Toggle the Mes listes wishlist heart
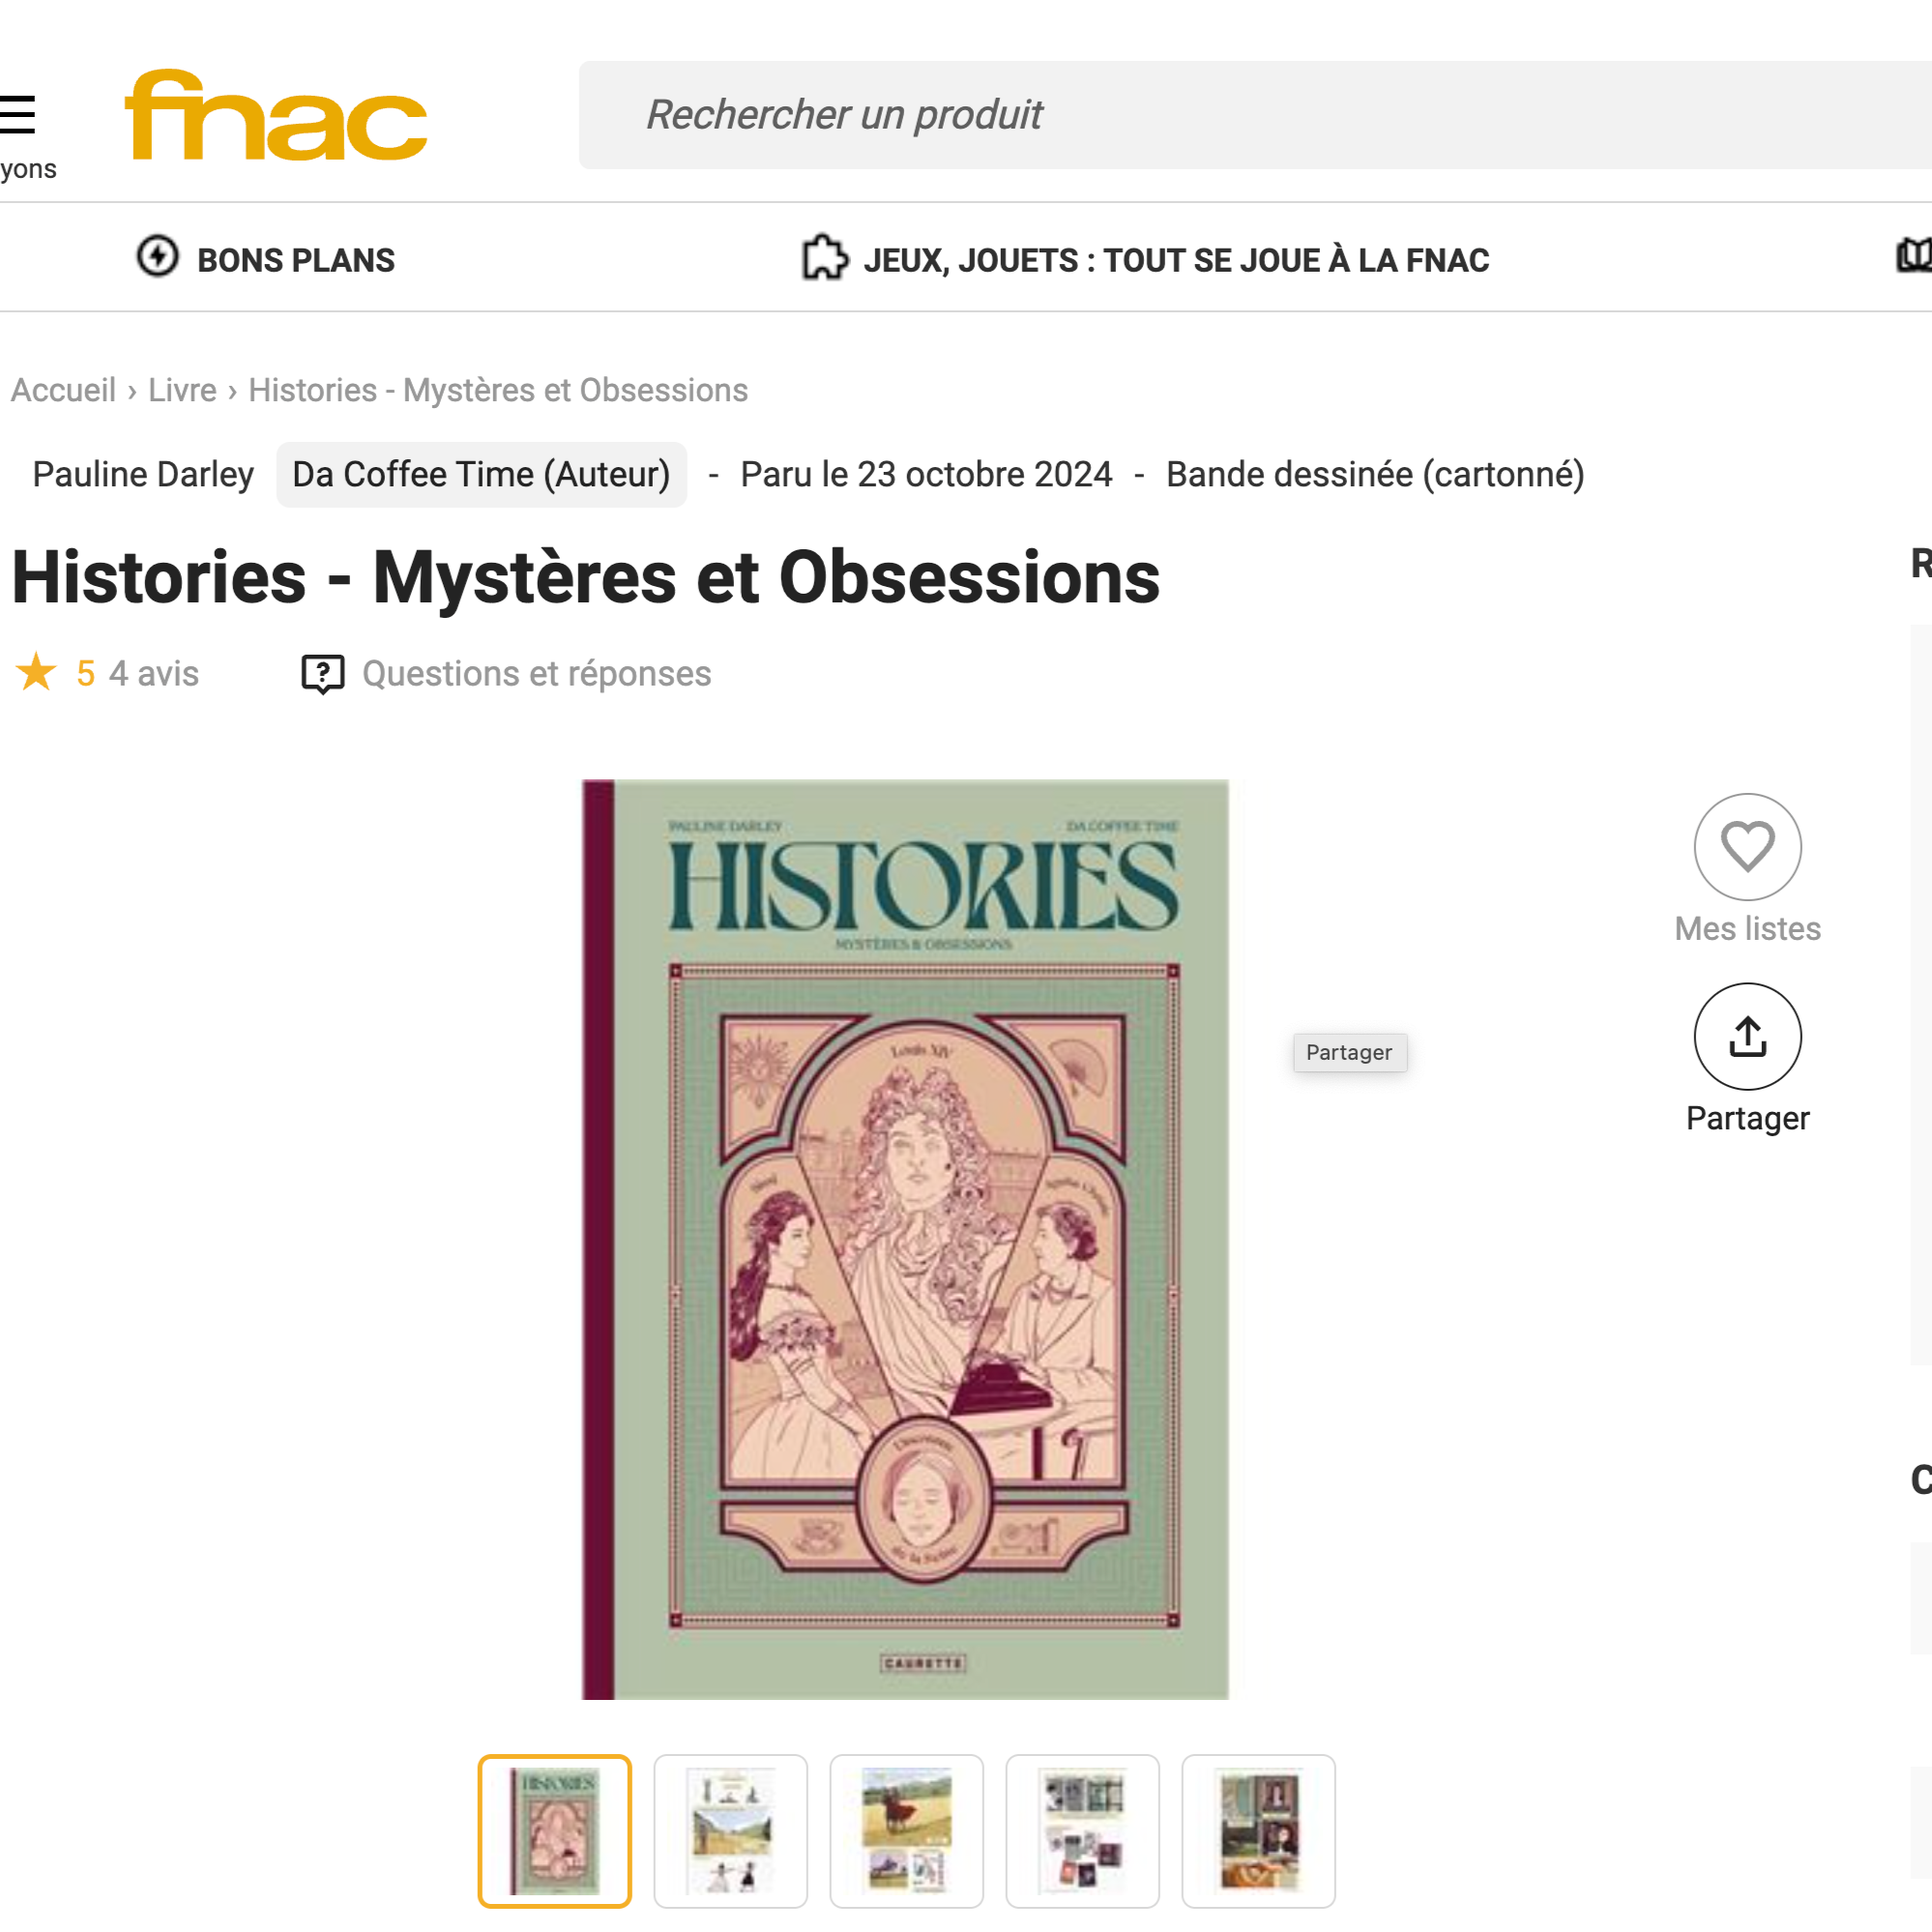This screenshot has height=1932, width=1932. point(1747,846)
